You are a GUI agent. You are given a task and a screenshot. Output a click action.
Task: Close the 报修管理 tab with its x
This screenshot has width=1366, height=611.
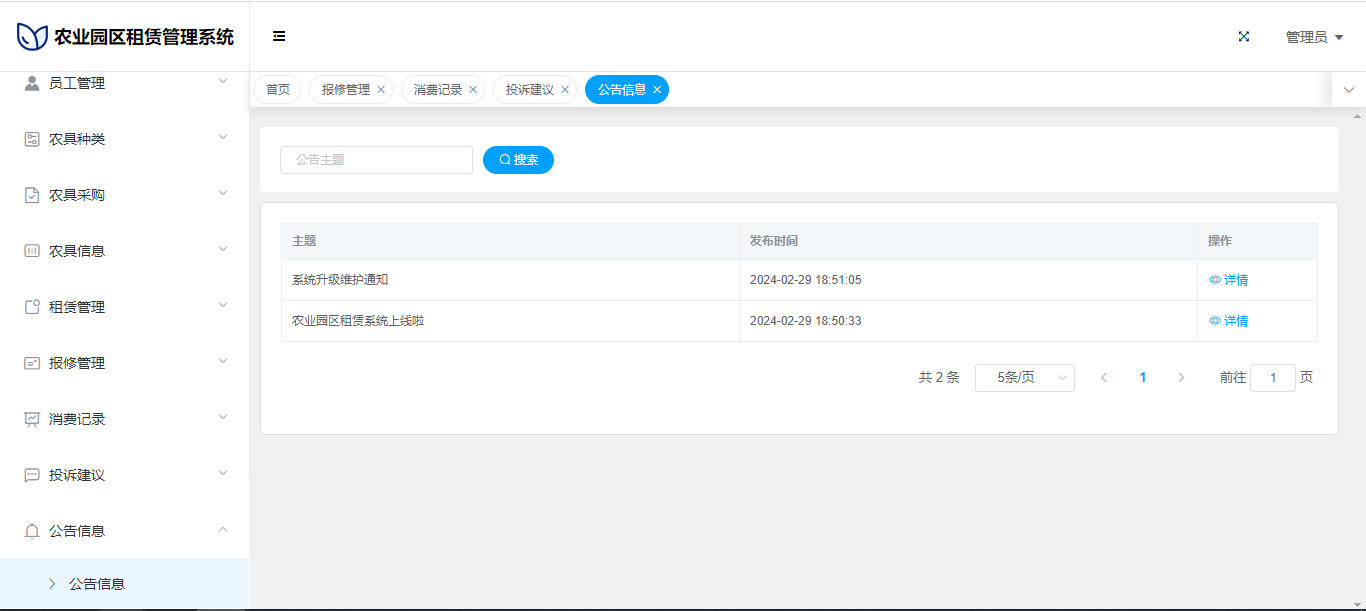[x=381, y=90]
